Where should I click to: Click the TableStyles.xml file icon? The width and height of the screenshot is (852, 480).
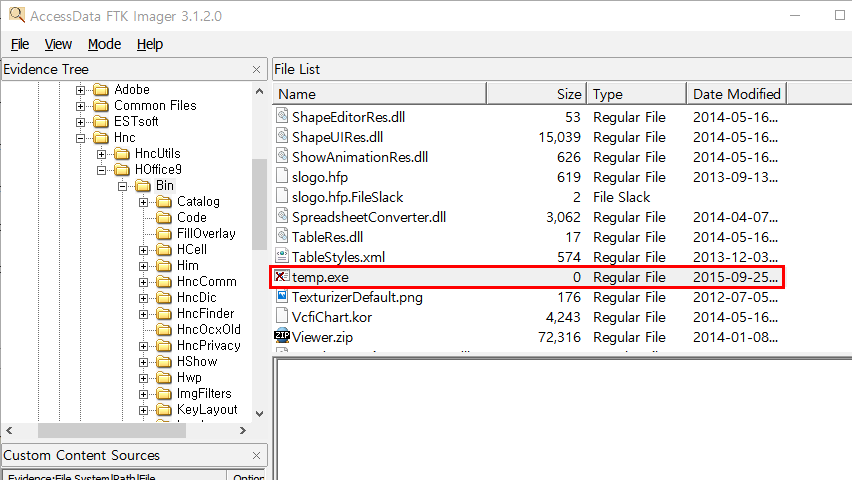coord(282,256)
